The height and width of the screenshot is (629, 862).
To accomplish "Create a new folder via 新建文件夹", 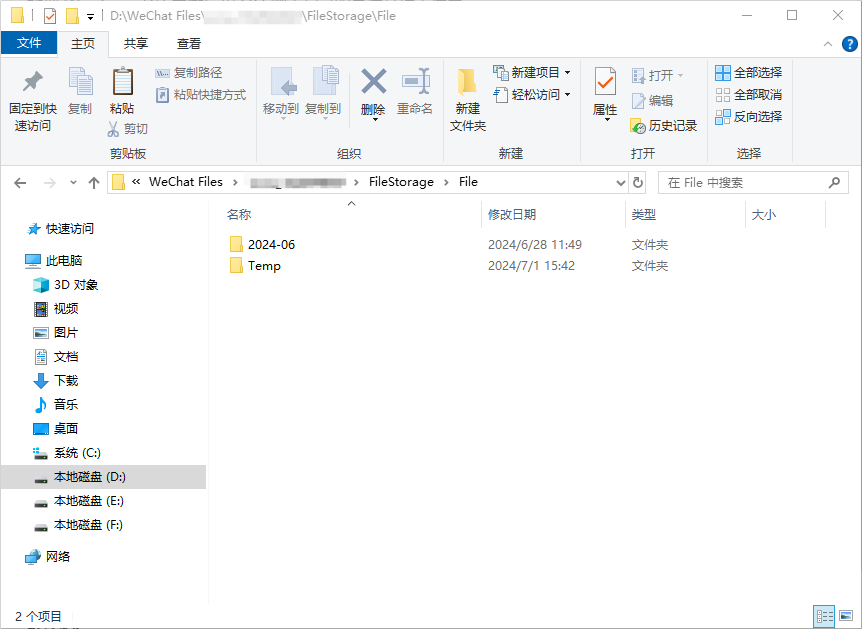I will pos(467,100).
